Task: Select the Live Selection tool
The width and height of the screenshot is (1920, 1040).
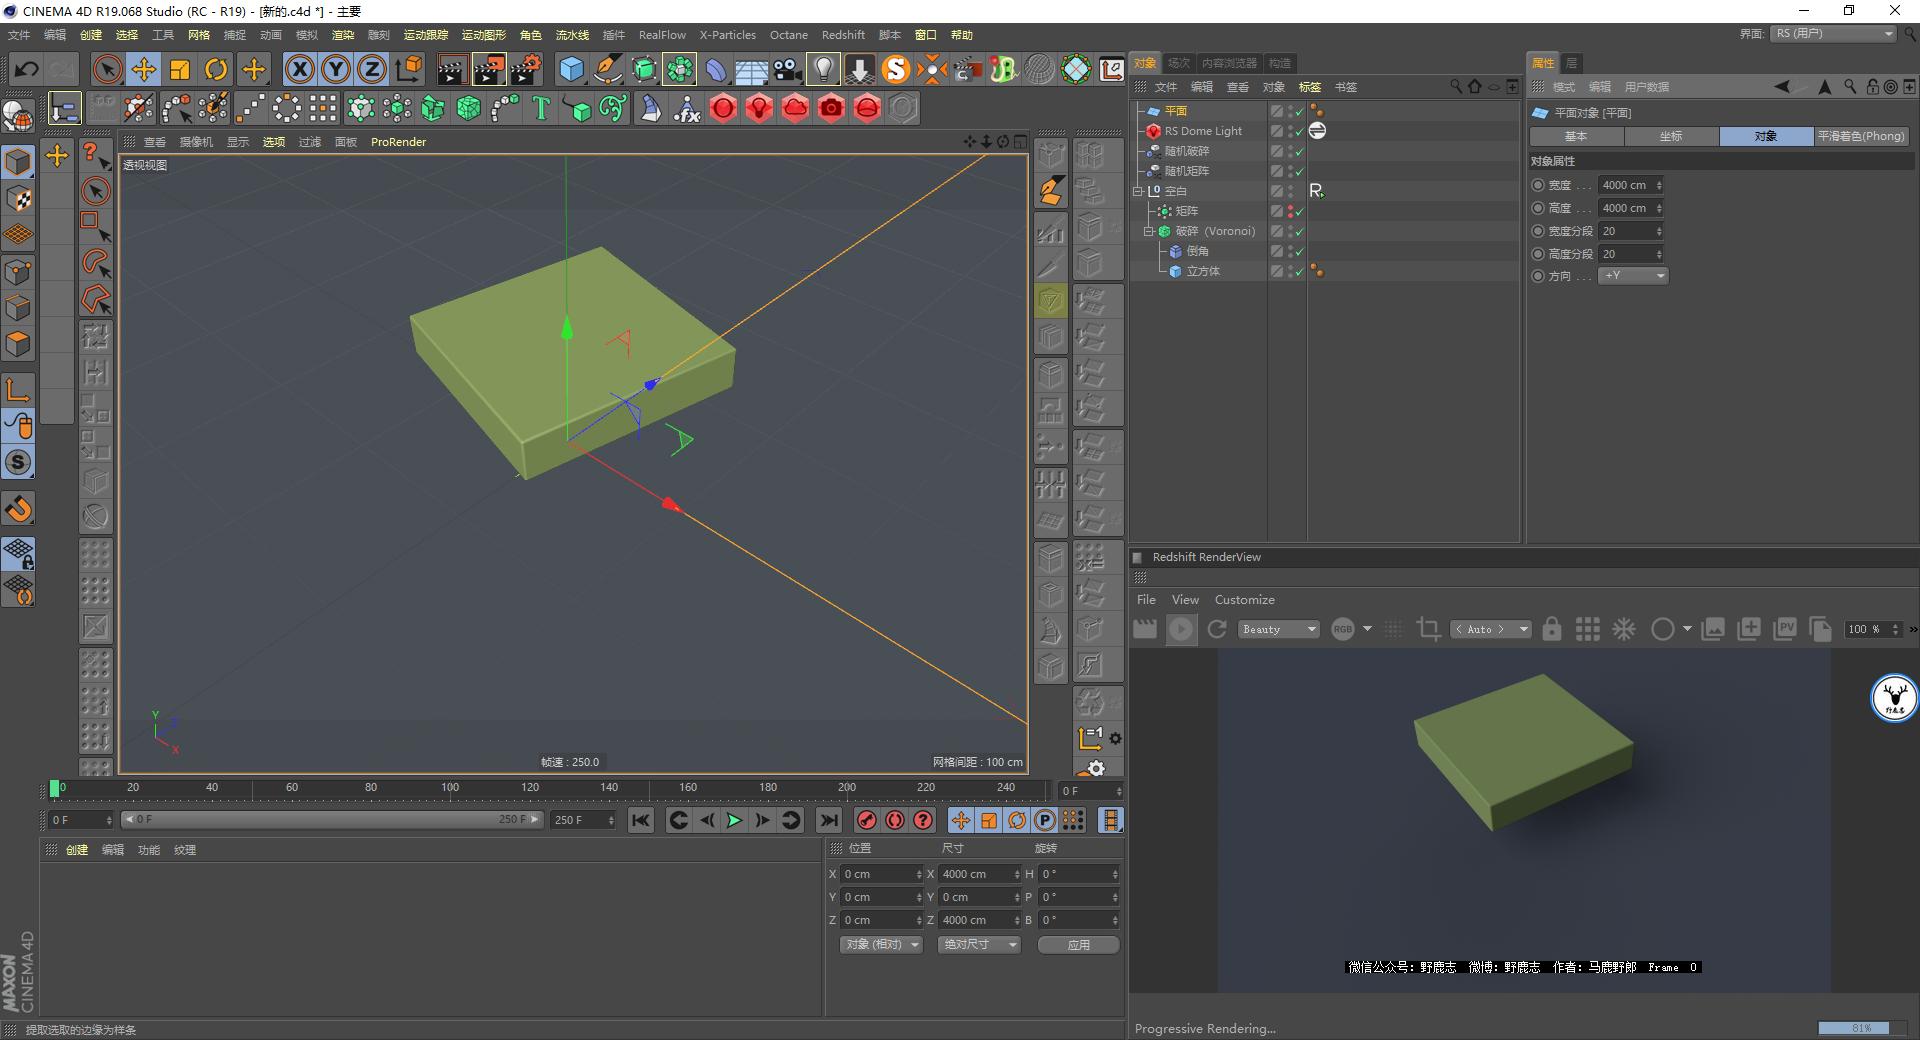Action: (x=105, y=69)
